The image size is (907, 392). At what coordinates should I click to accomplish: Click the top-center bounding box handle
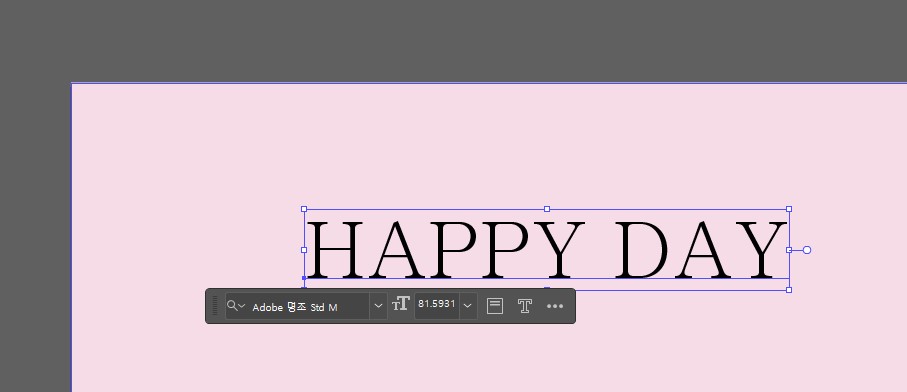547,209
